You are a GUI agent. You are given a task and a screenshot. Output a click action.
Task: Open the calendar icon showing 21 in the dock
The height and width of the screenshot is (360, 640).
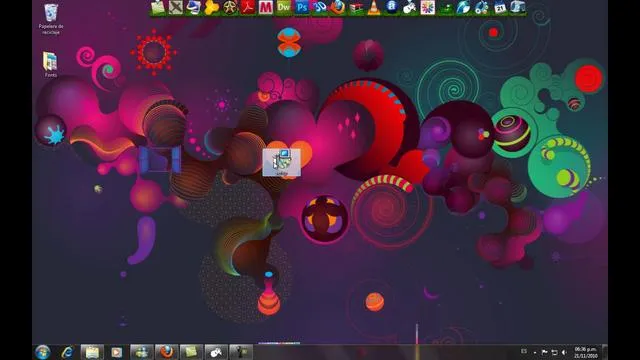click(500, 7)
